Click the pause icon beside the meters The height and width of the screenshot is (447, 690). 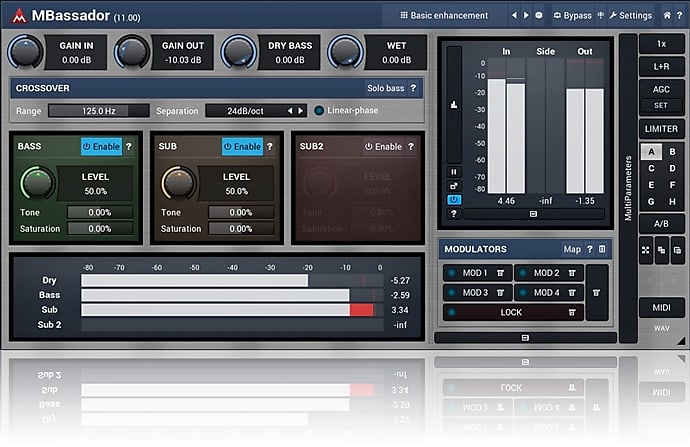[454, 171]
